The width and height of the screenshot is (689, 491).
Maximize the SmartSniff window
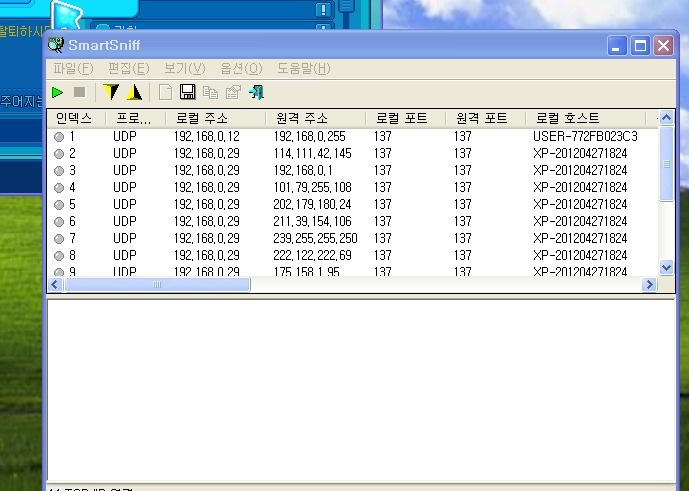pyautogui.click(x=640, y=45)
